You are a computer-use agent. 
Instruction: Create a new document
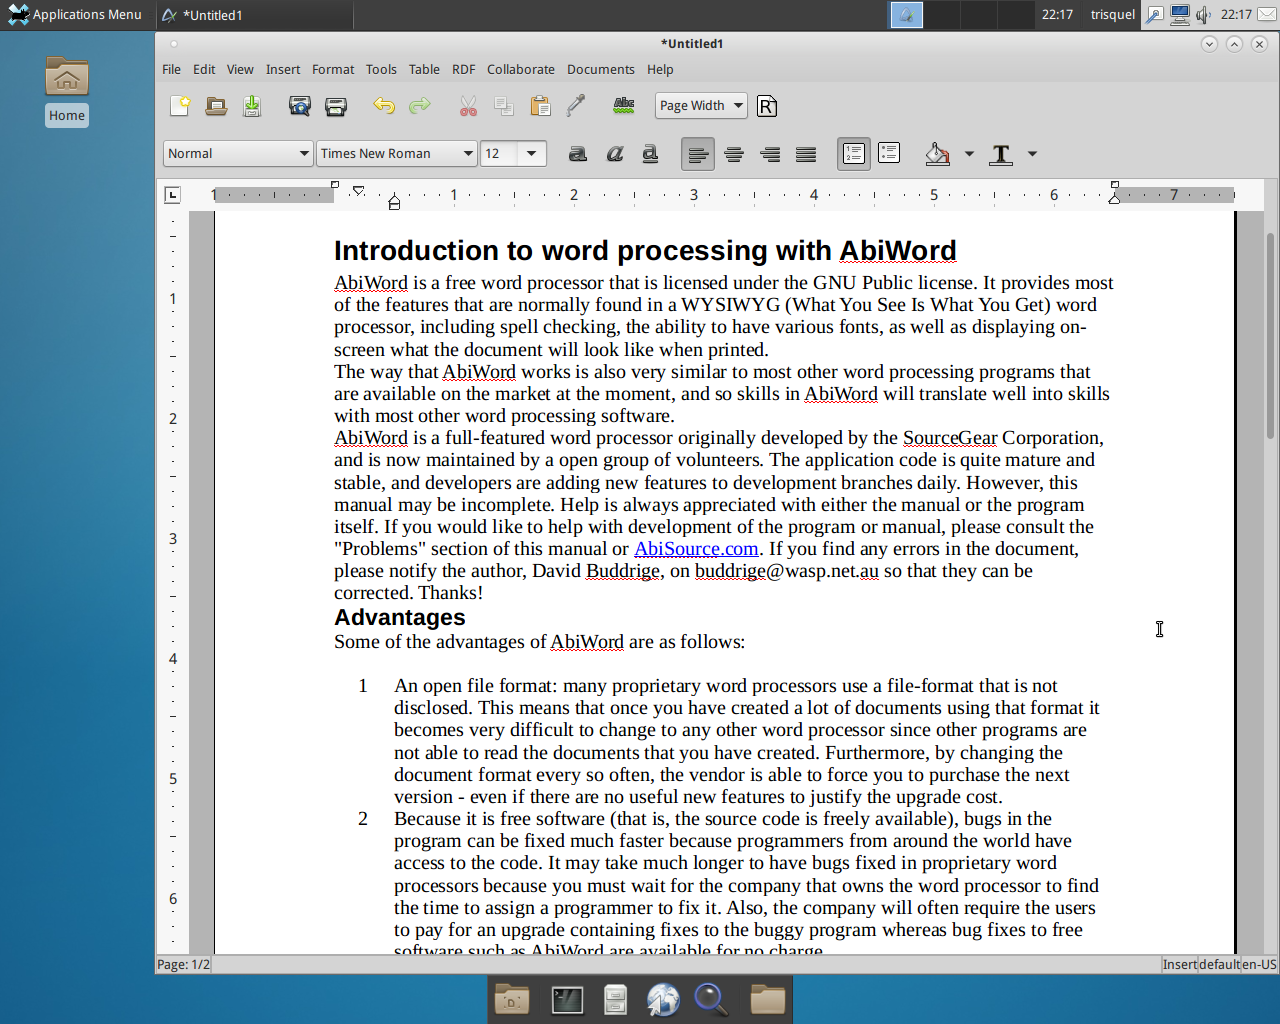click(x=180, y=106)
